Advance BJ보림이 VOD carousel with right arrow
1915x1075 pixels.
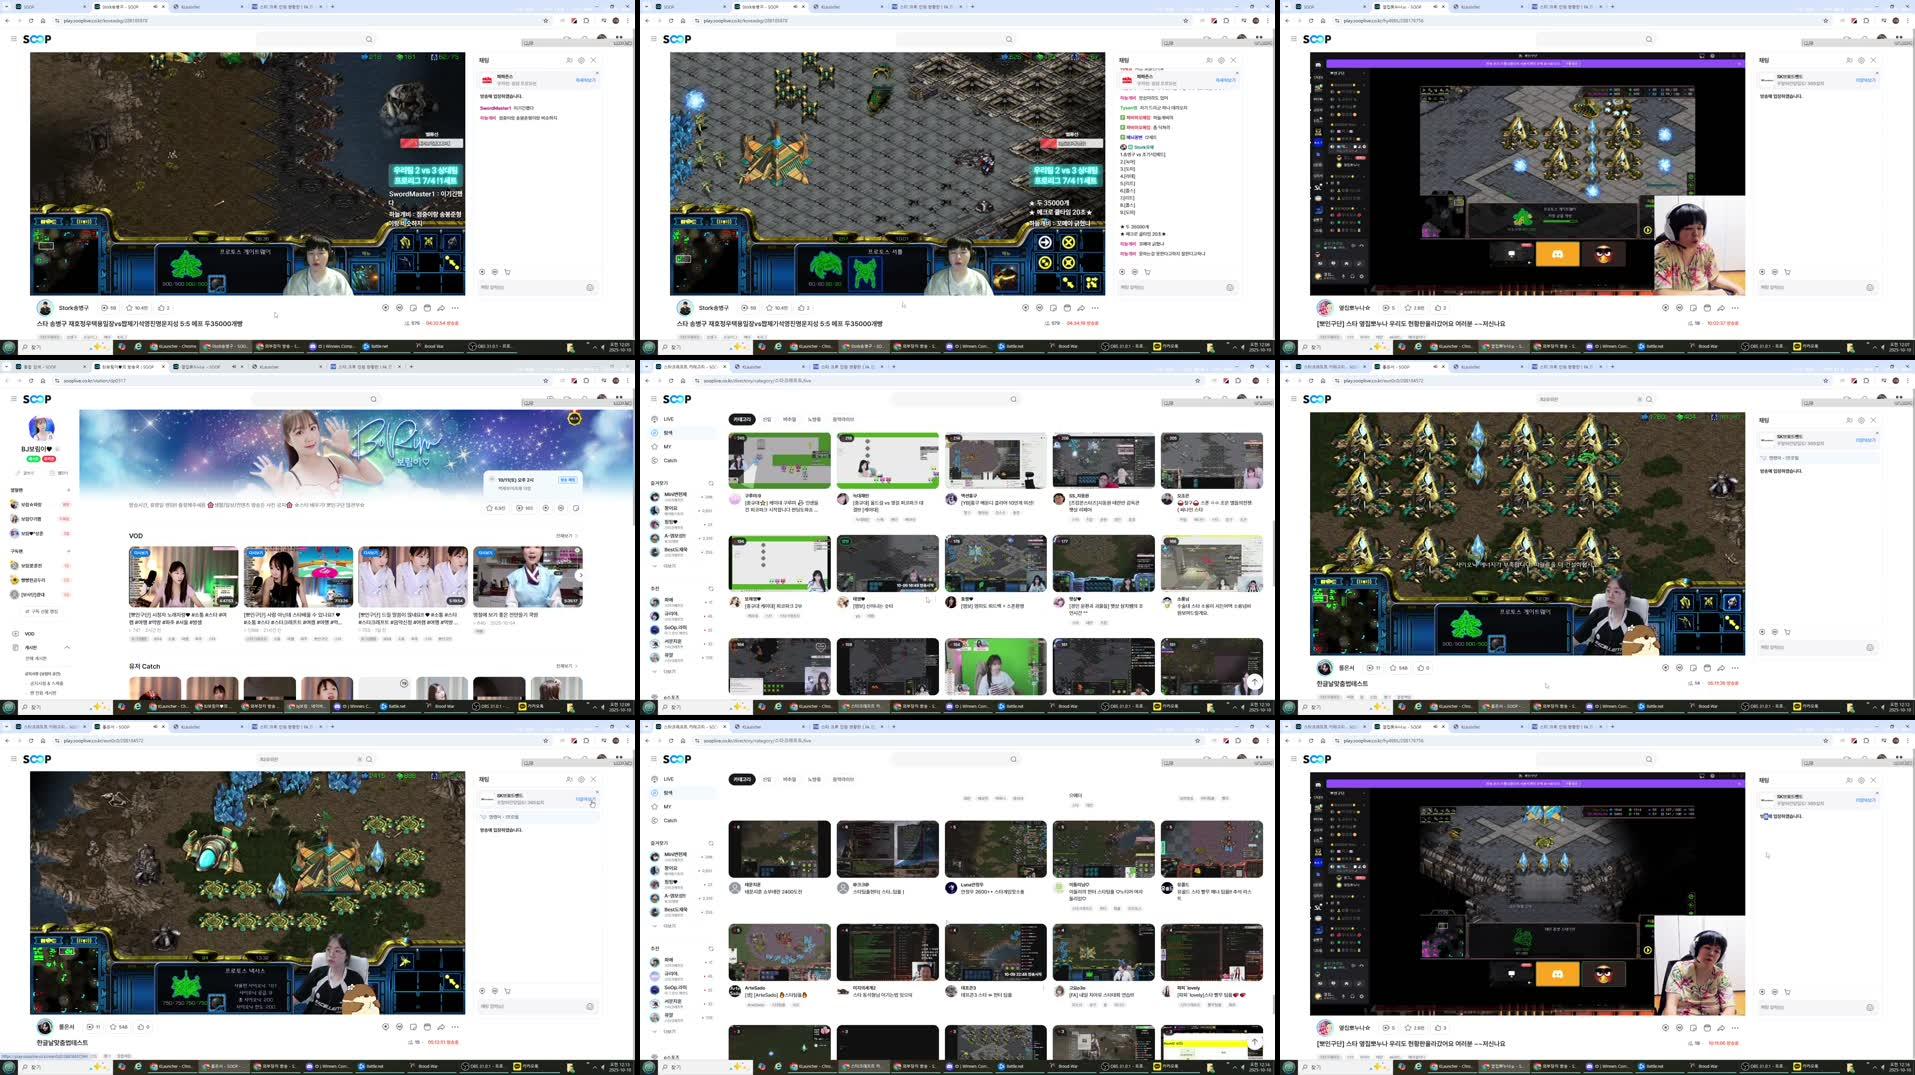click(580, 575)
